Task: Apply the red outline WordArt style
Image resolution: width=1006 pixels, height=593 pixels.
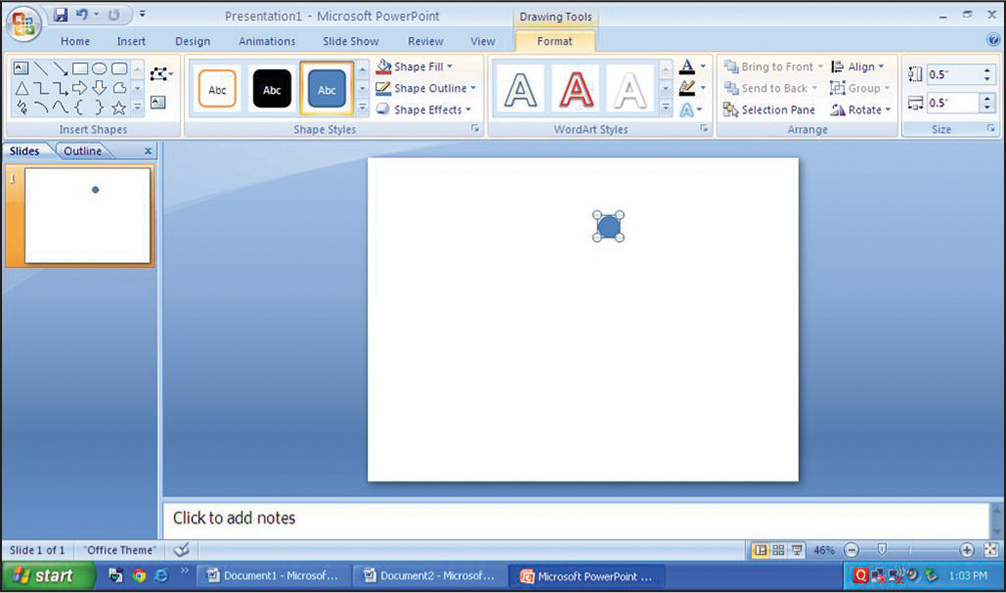Action: point(576,89)
